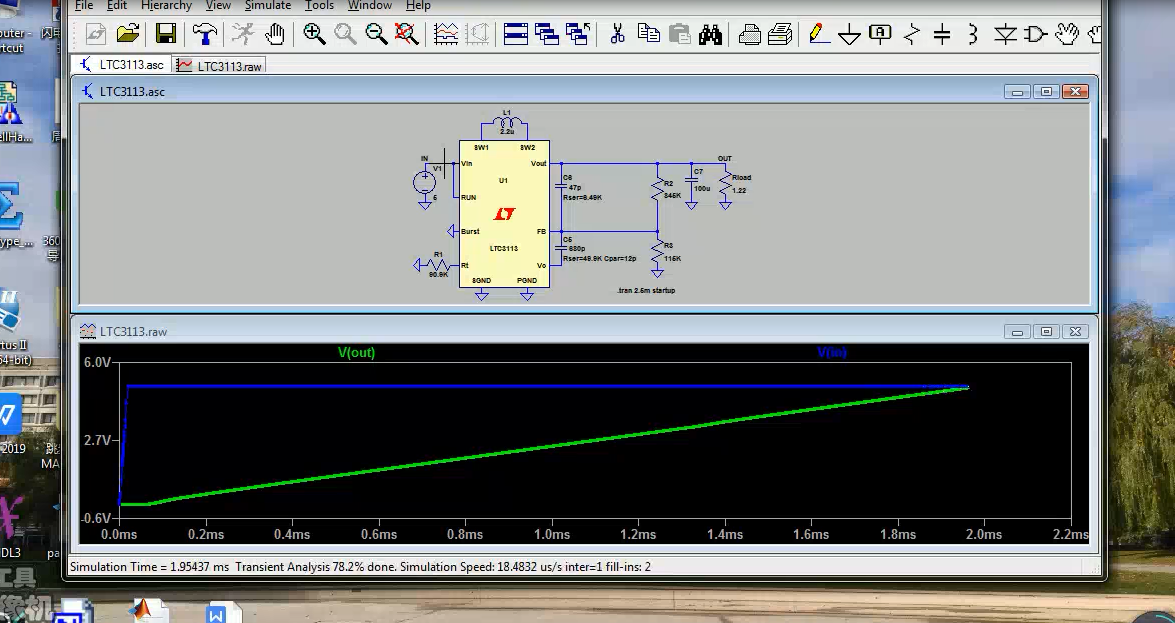The height and width of the screenshot is (623, 1175).
Task: Click the 1.0ms time axis label
Action: [x=552, y=535]
